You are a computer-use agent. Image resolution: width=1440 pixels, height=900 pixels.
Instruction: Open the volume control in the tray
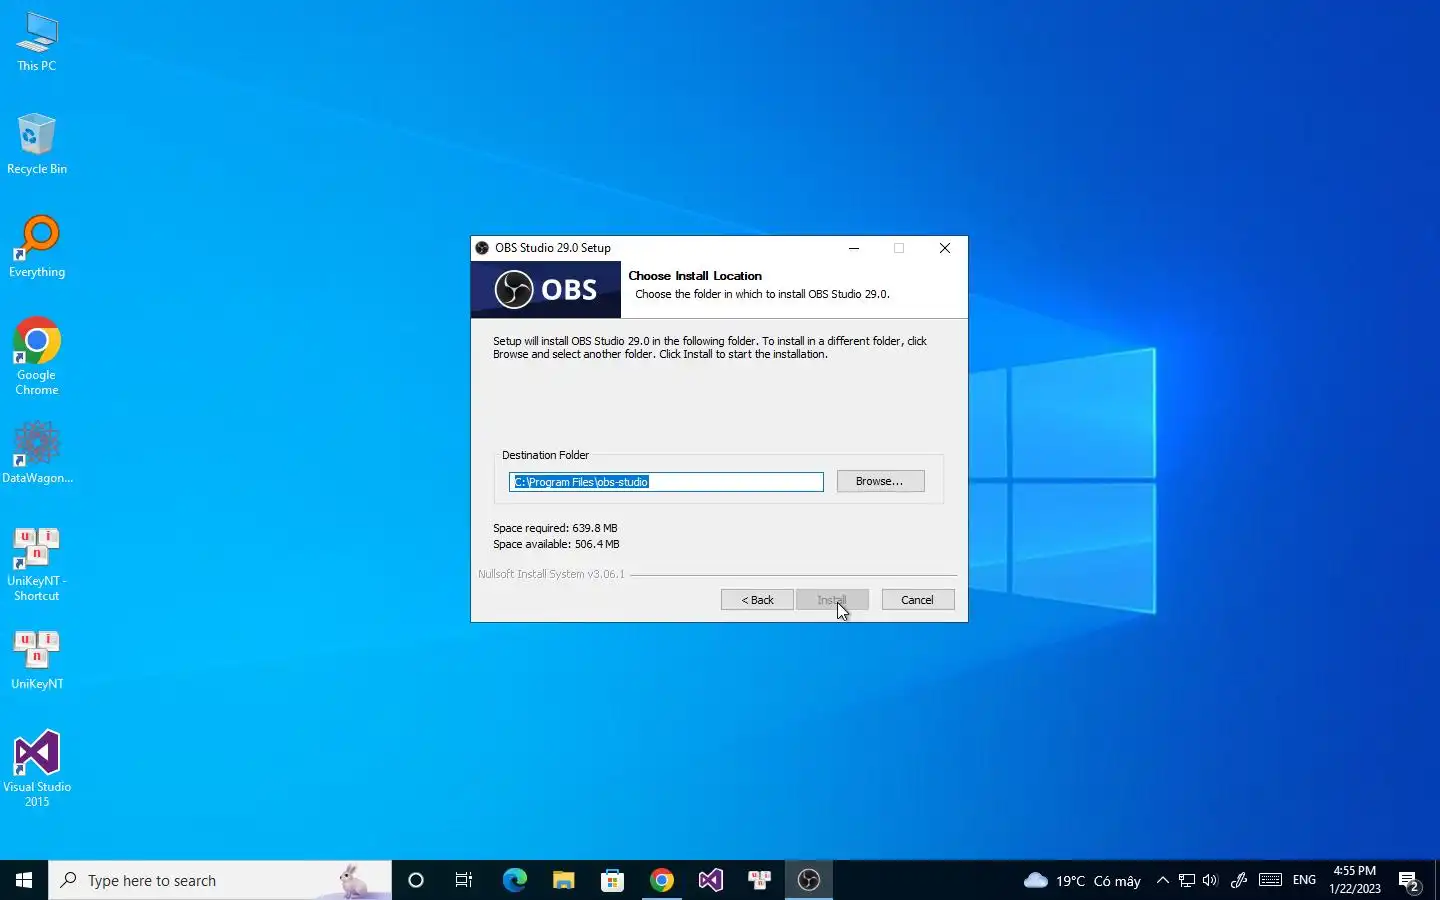pos(1210,880)
